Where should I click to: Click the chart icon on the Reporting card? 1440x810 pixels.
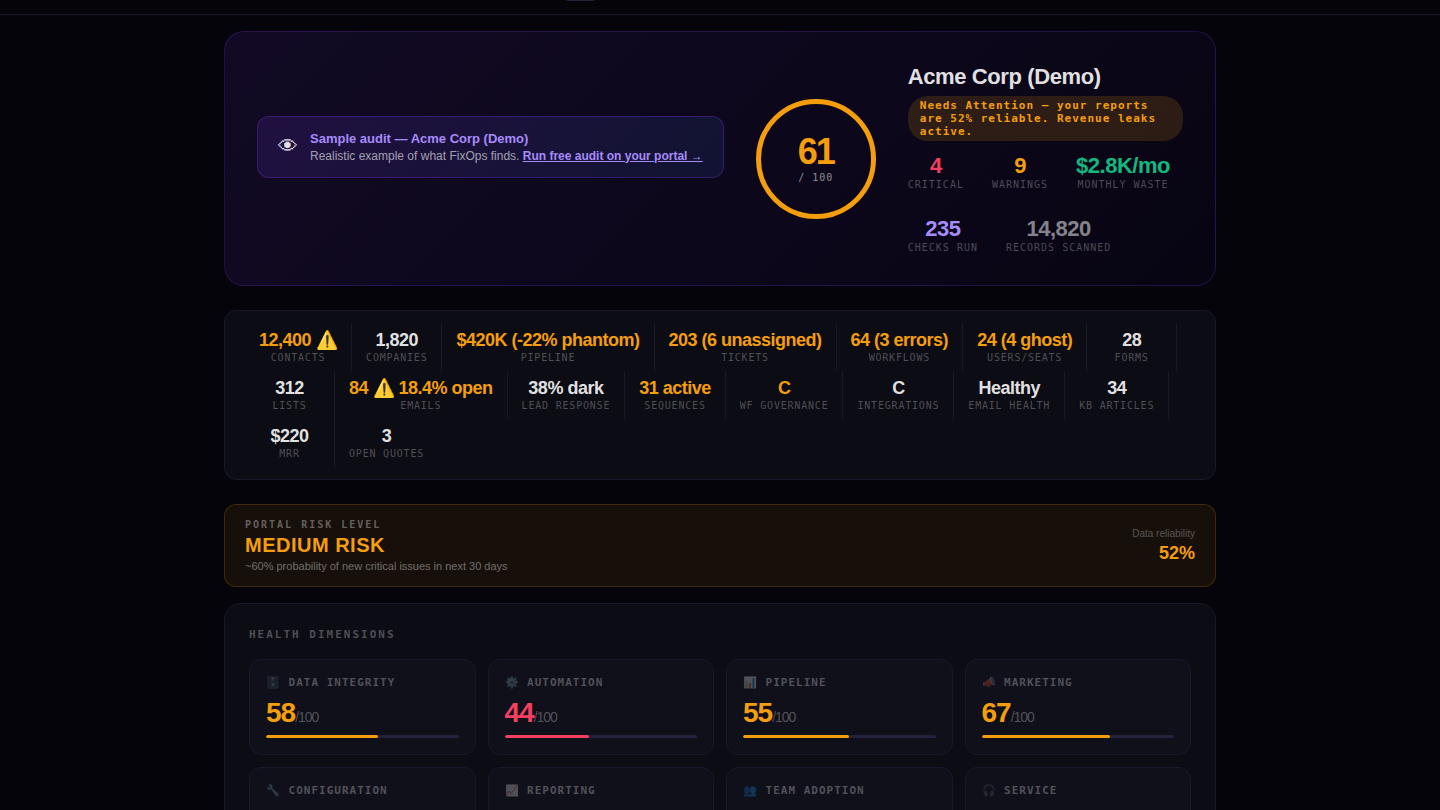click(512, 790)
